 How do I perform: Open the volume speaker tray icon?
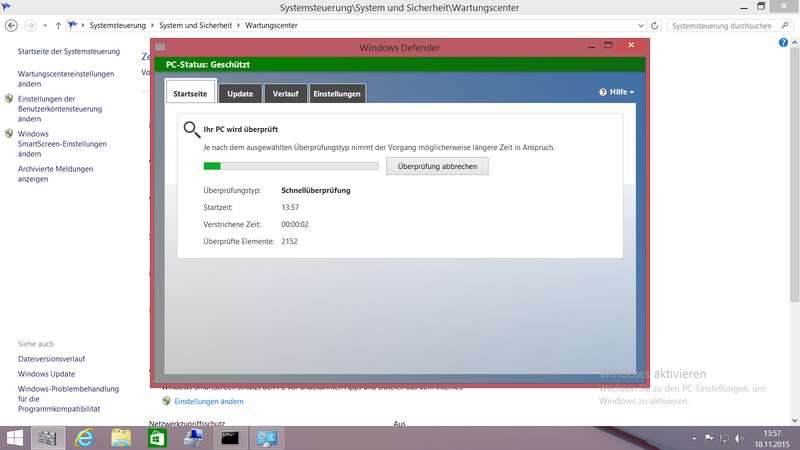point(739,438)
